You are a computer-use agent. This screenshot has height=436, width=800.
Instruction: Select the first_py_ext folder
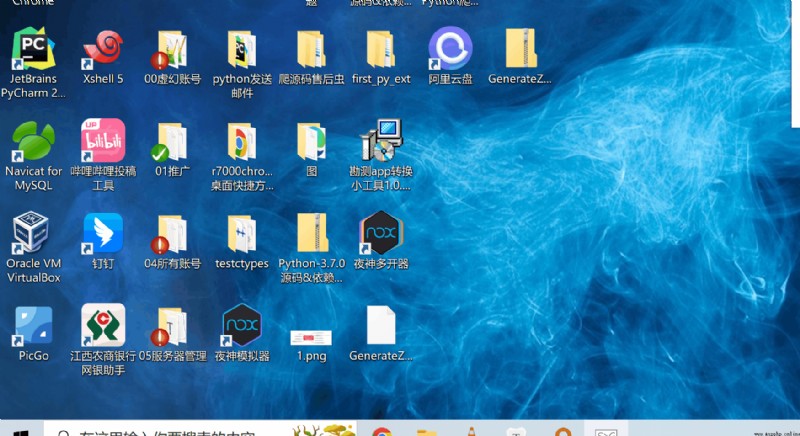(x=381, y=49)
